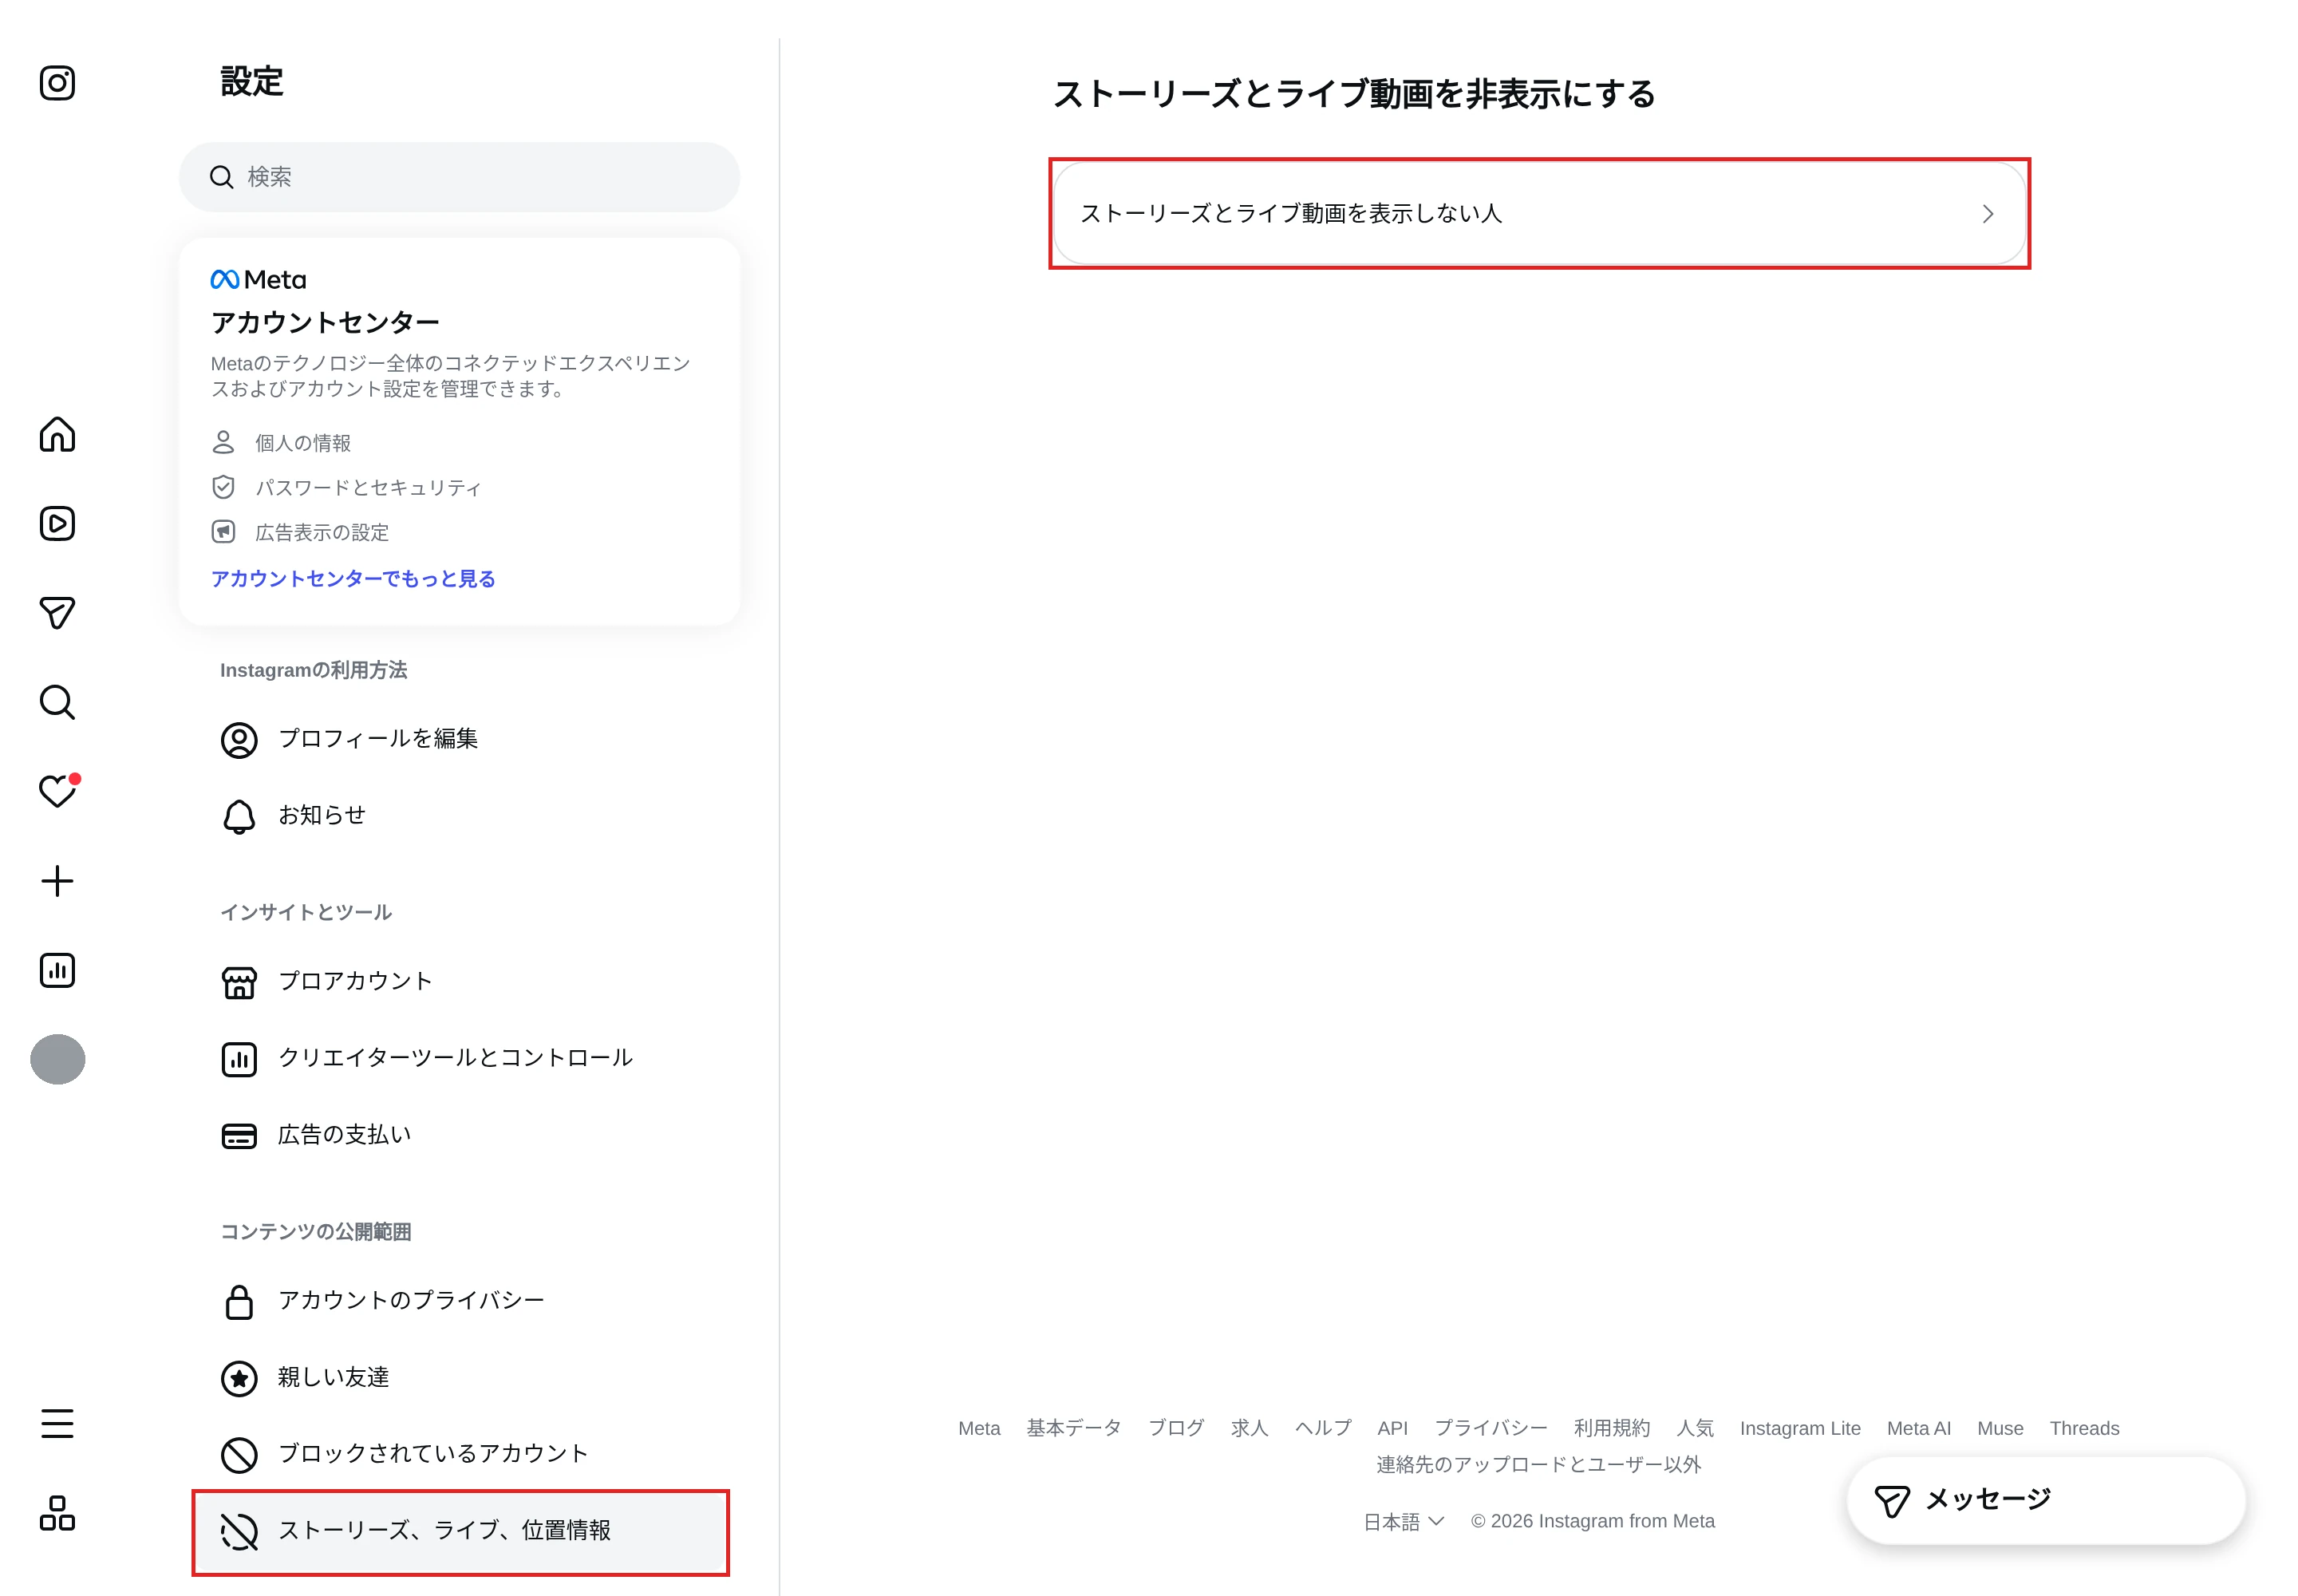Viewport: 2298px width, 1596px height.
Task: Click inside the 検索 settings search field
Action: coord(459,177)
